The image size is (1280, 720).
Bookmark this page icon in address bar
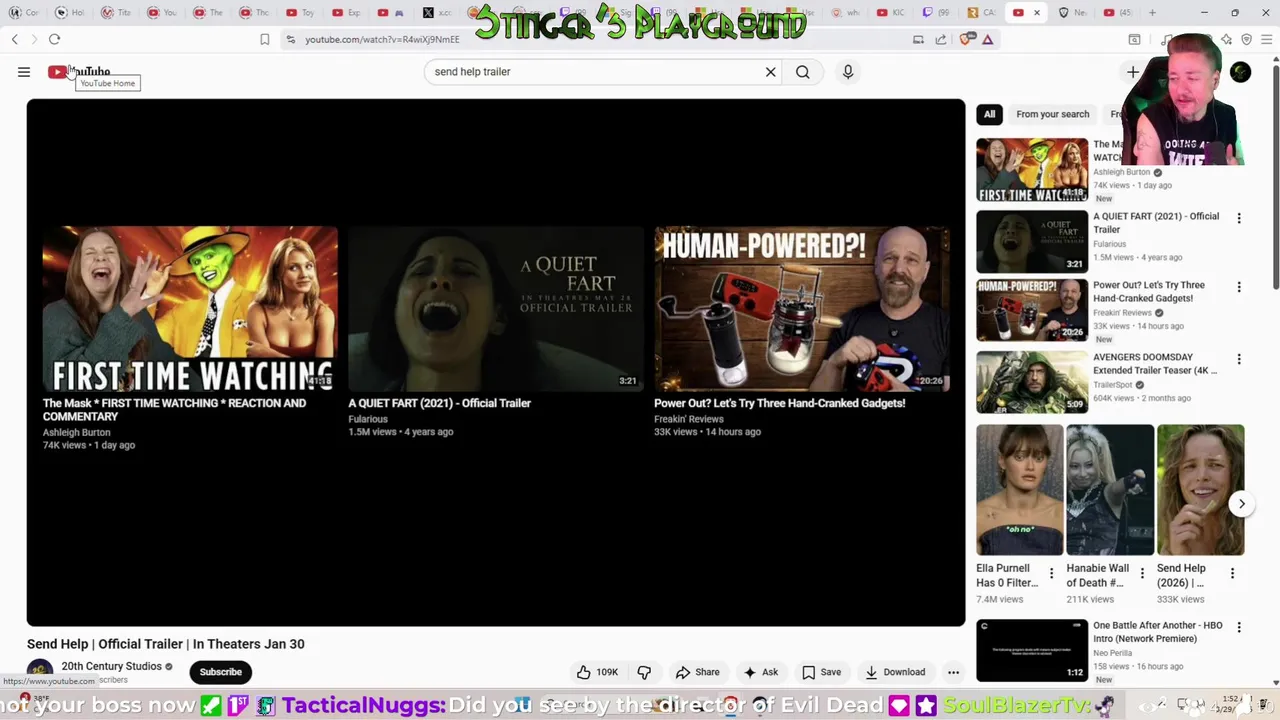pyautogui.click(x=264, y=39)
